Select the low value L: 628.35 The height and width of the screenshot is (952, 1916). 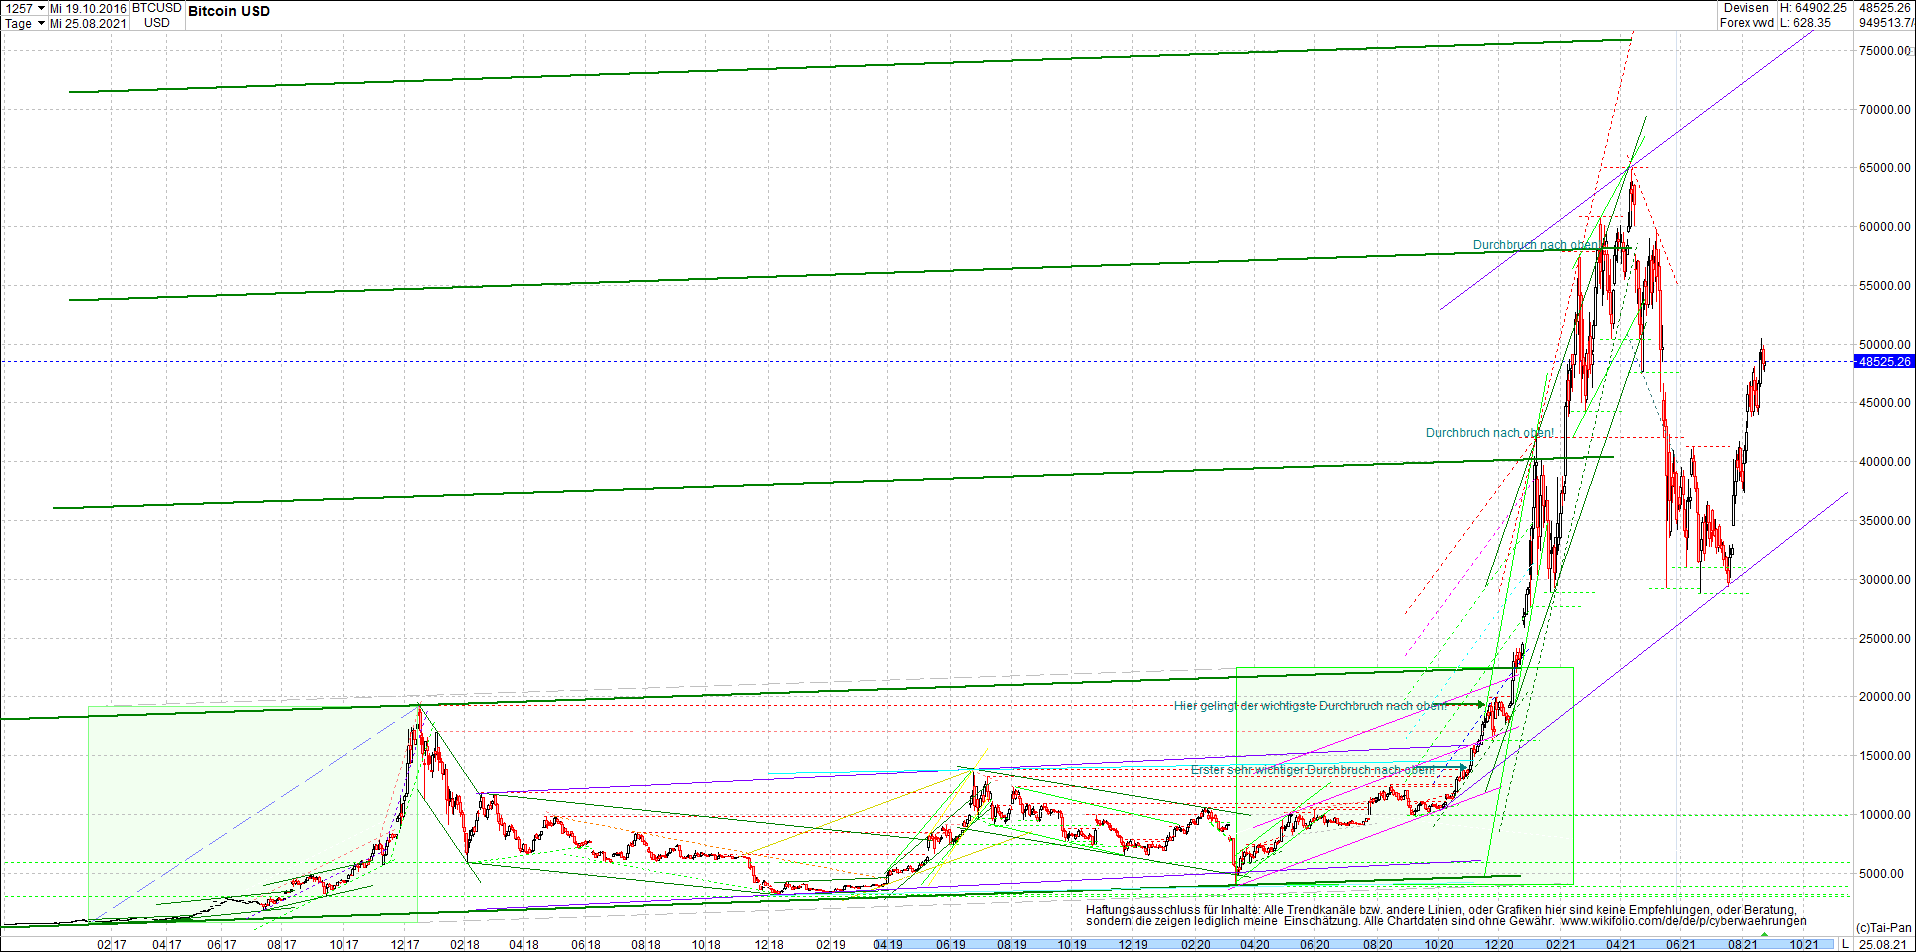coord(1806,23)
